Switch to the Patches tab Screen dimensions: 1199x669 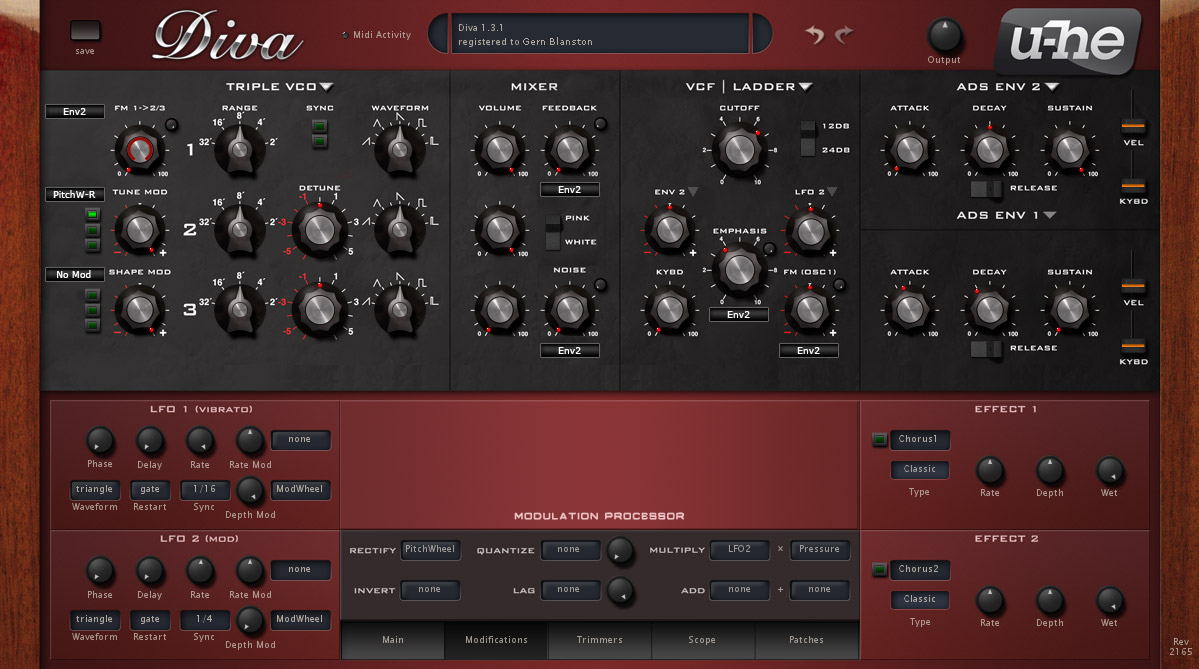point(806,640)
